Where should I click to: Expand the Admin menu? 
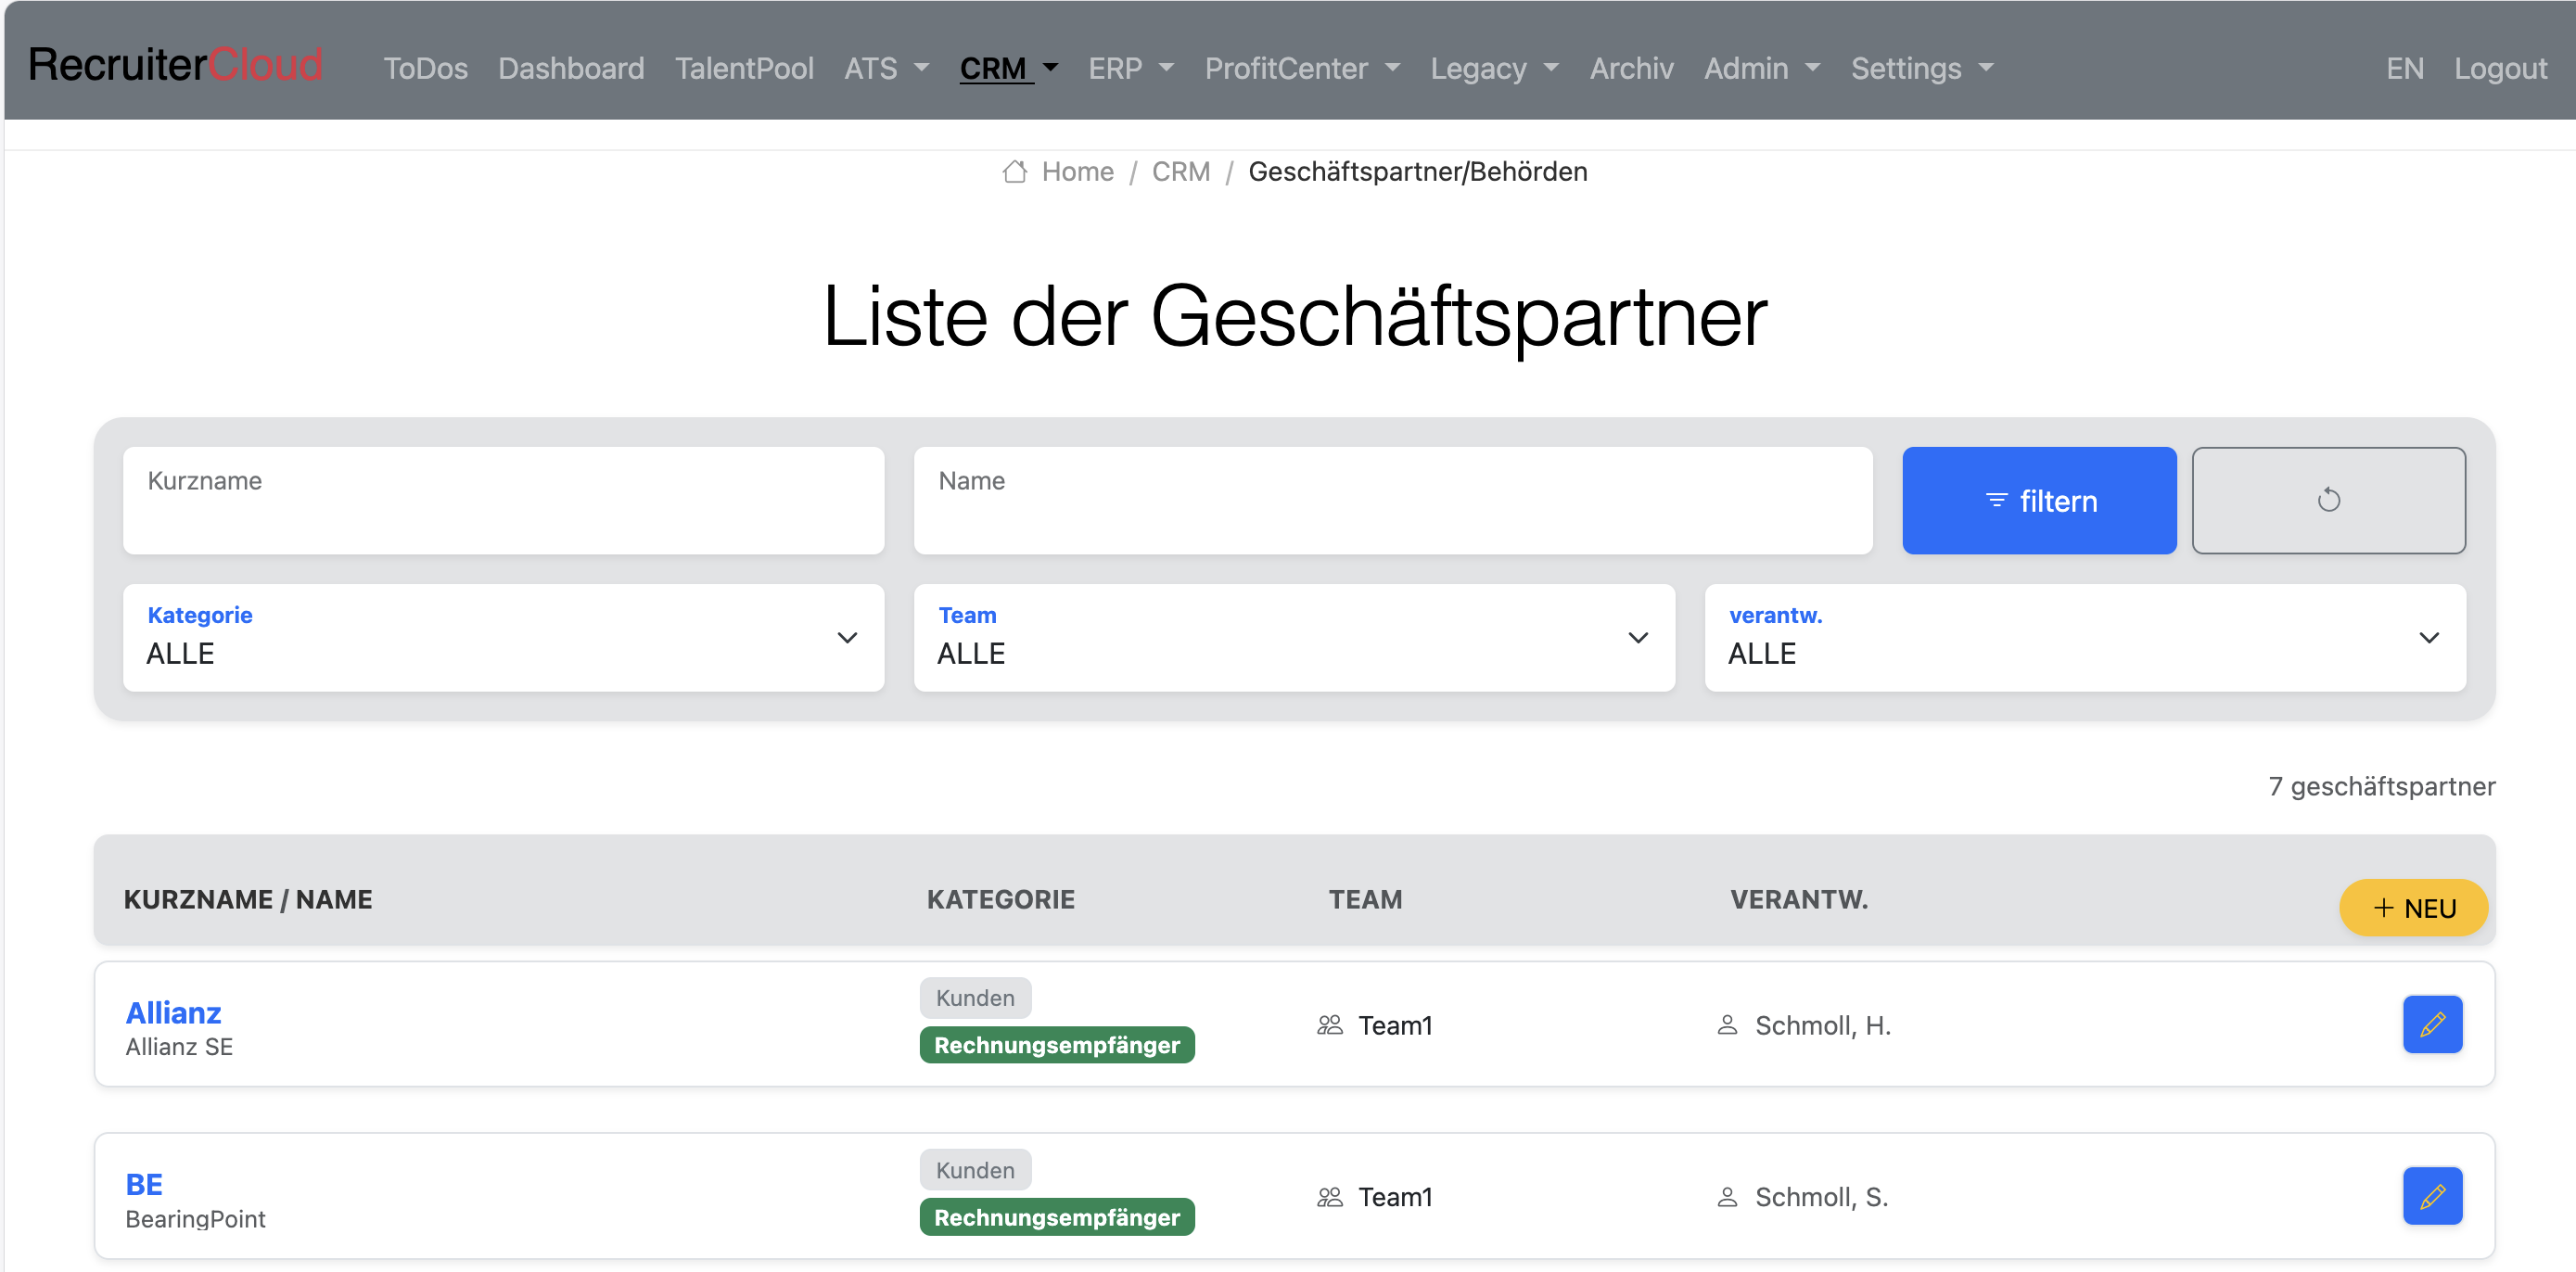point(1761,68)
